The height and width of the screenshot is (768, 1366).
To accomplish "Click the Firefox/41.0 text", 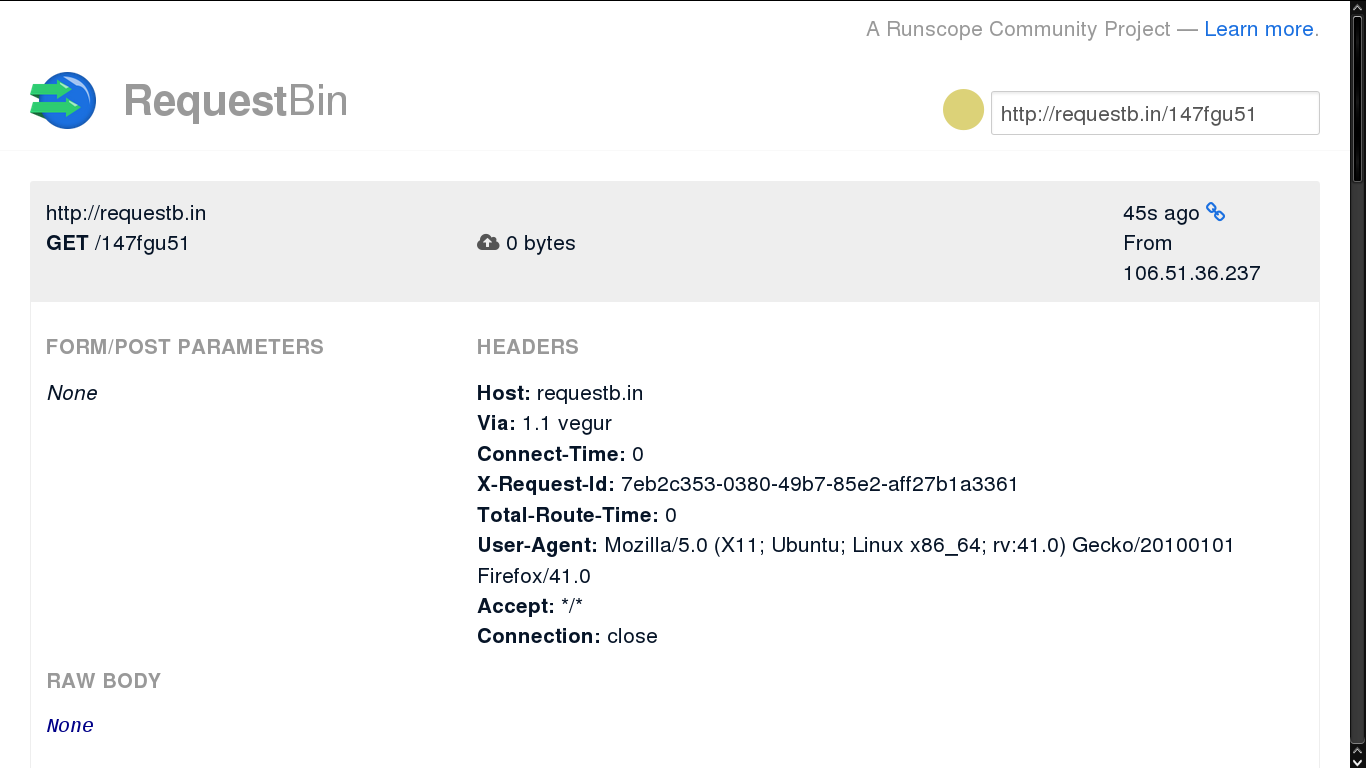I will (x=534, y=576).
